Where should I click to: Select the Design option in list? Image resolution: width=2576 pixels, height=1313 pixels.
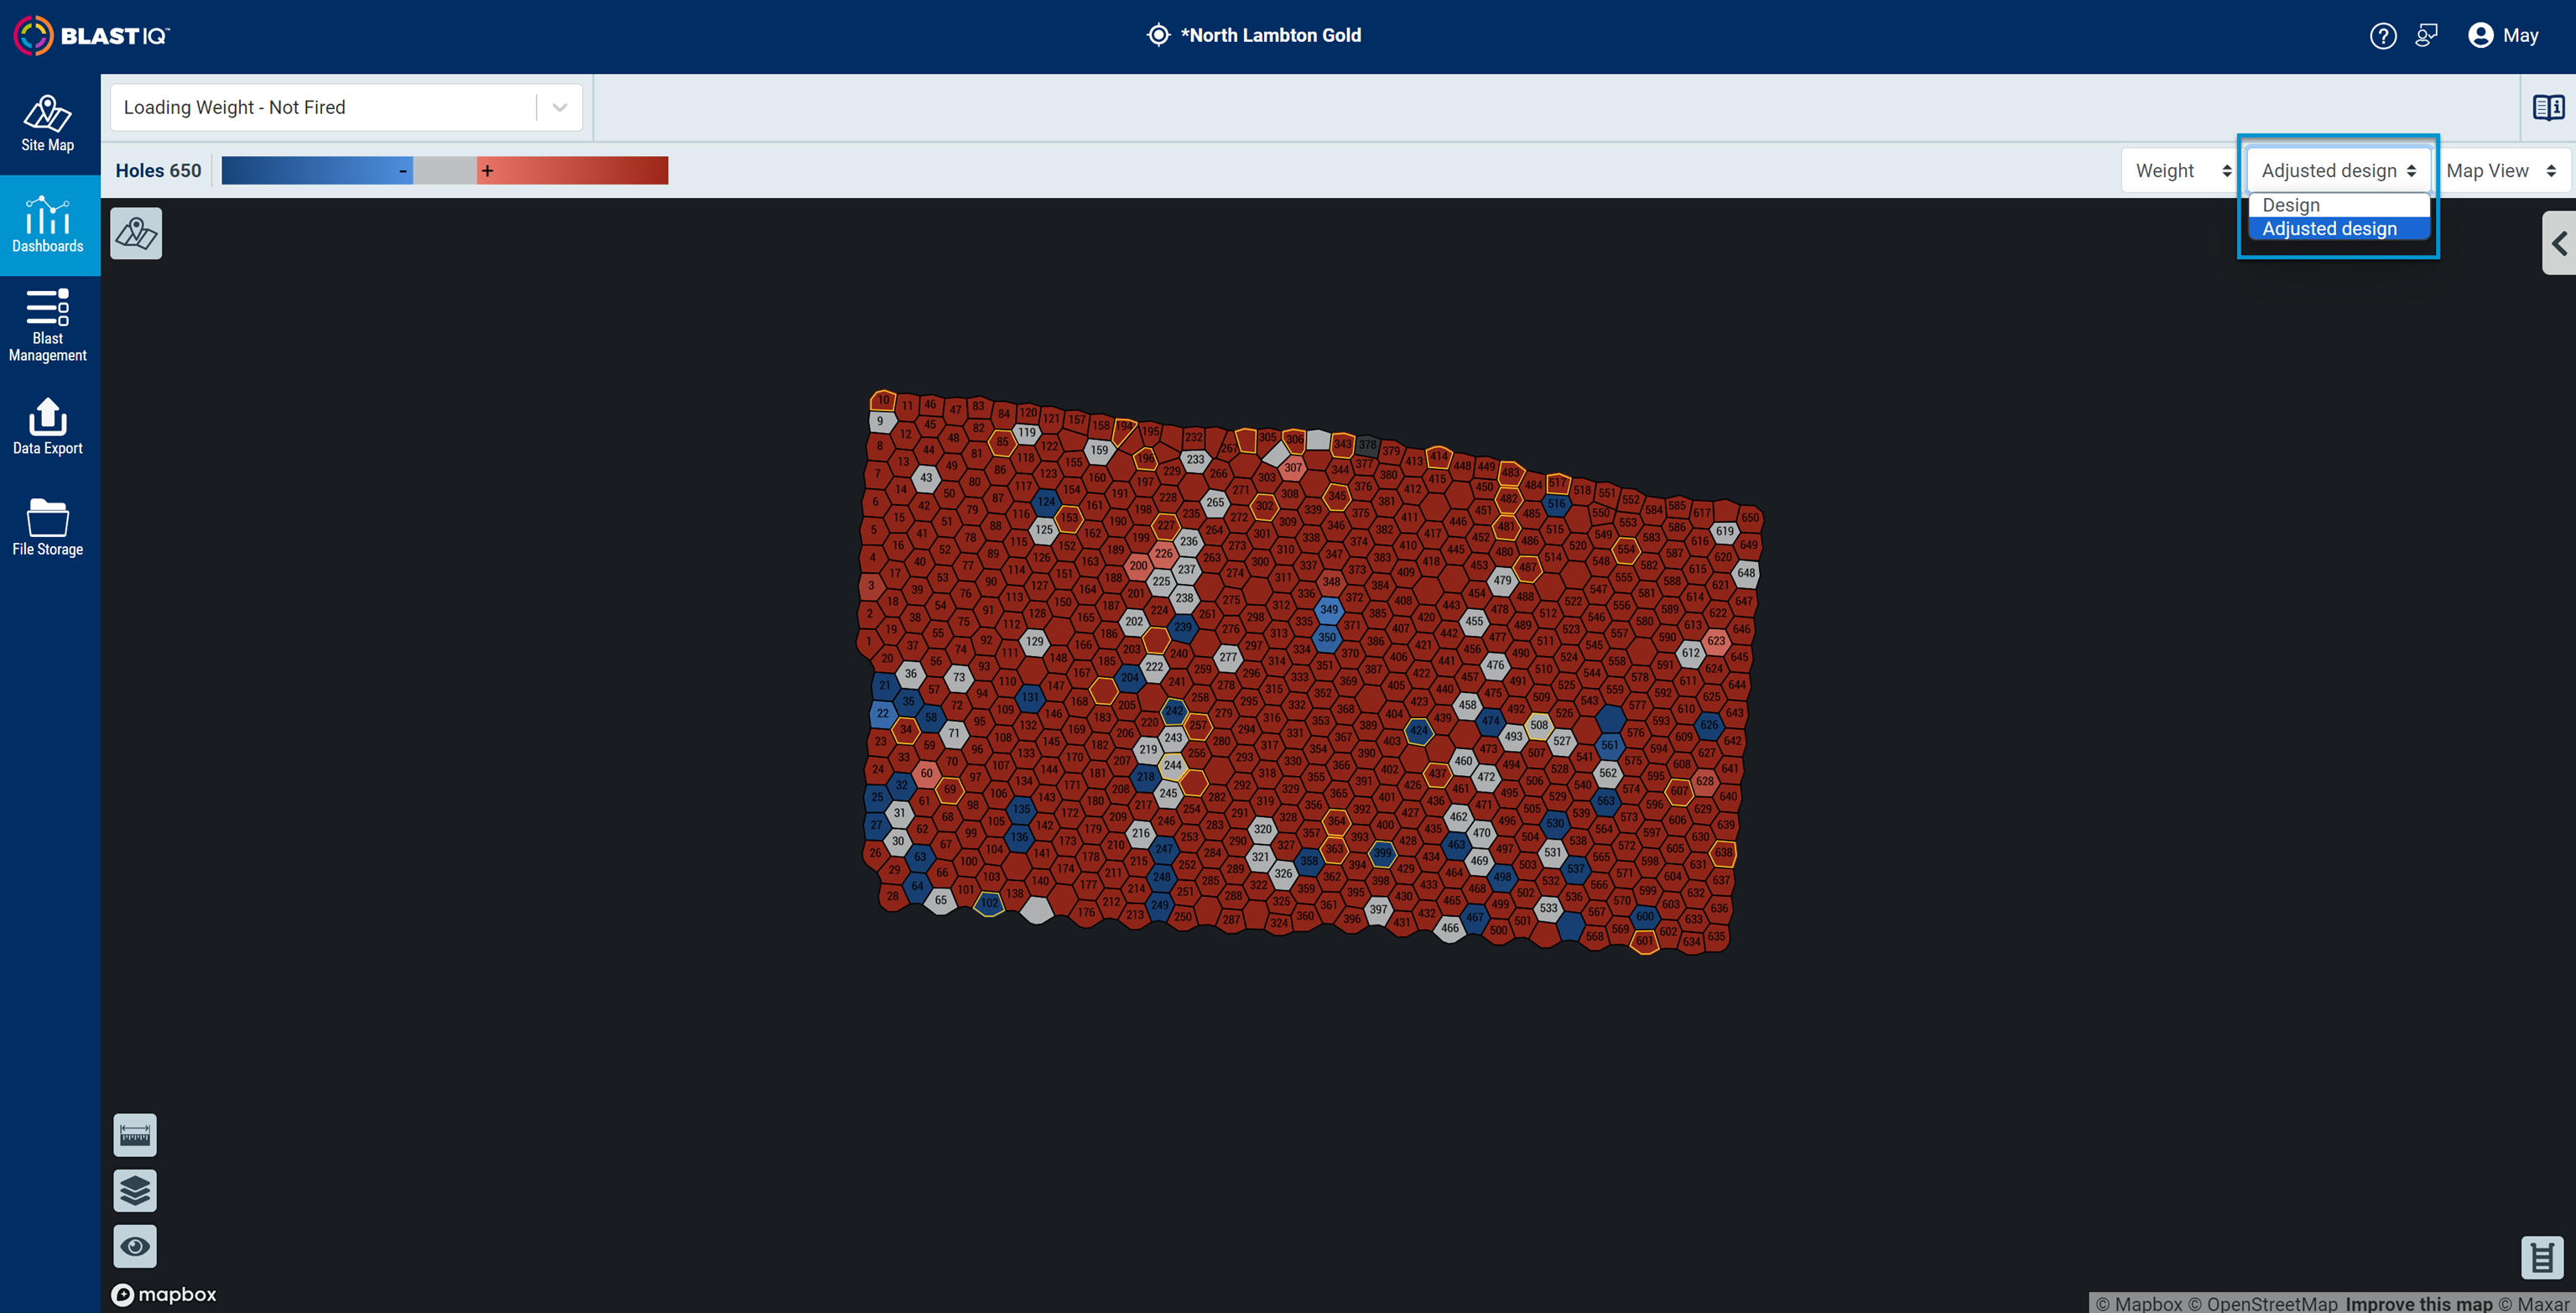(x=2338, y=205)
